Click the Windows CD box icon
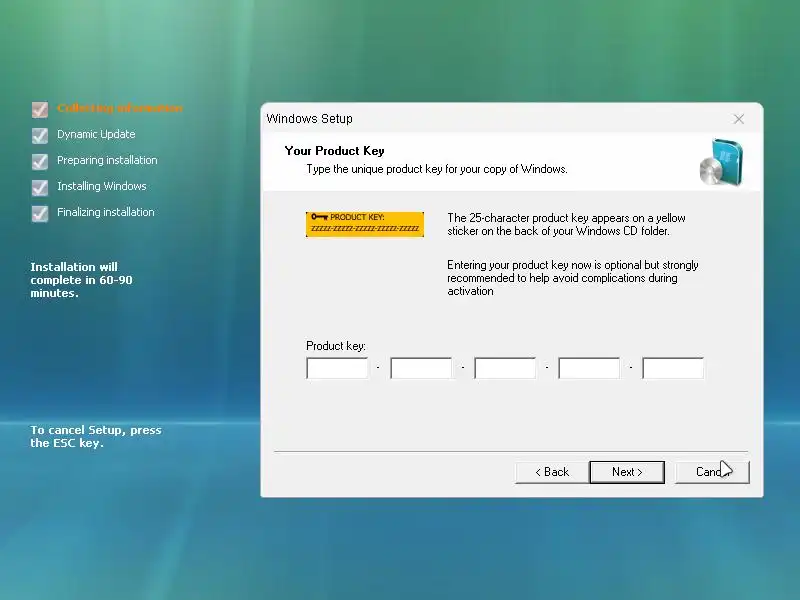The image size is (800, 600). click(x=721, y=163)
